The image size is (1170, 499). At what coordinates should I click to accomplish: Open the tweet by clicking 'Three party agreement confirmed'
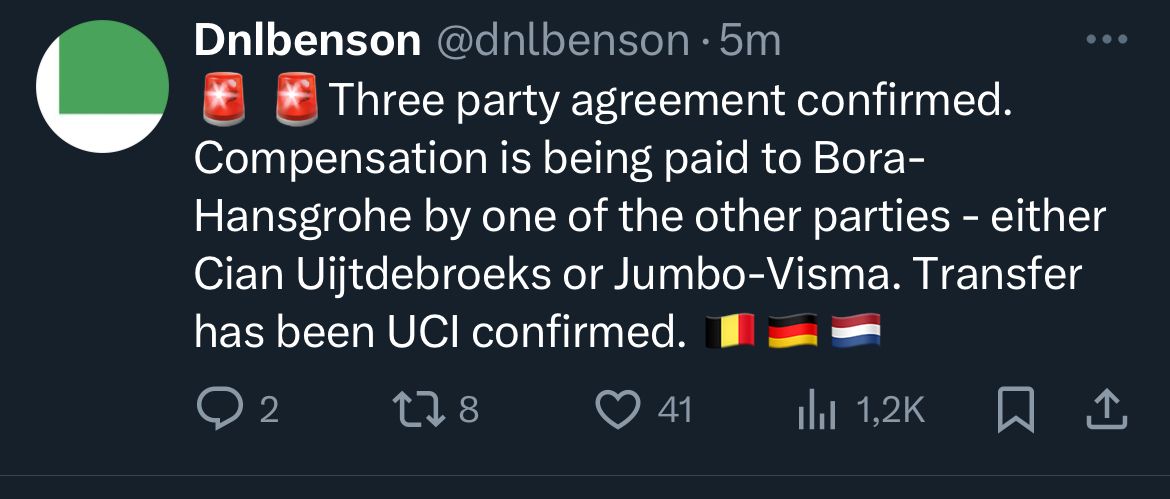point(664,99)
